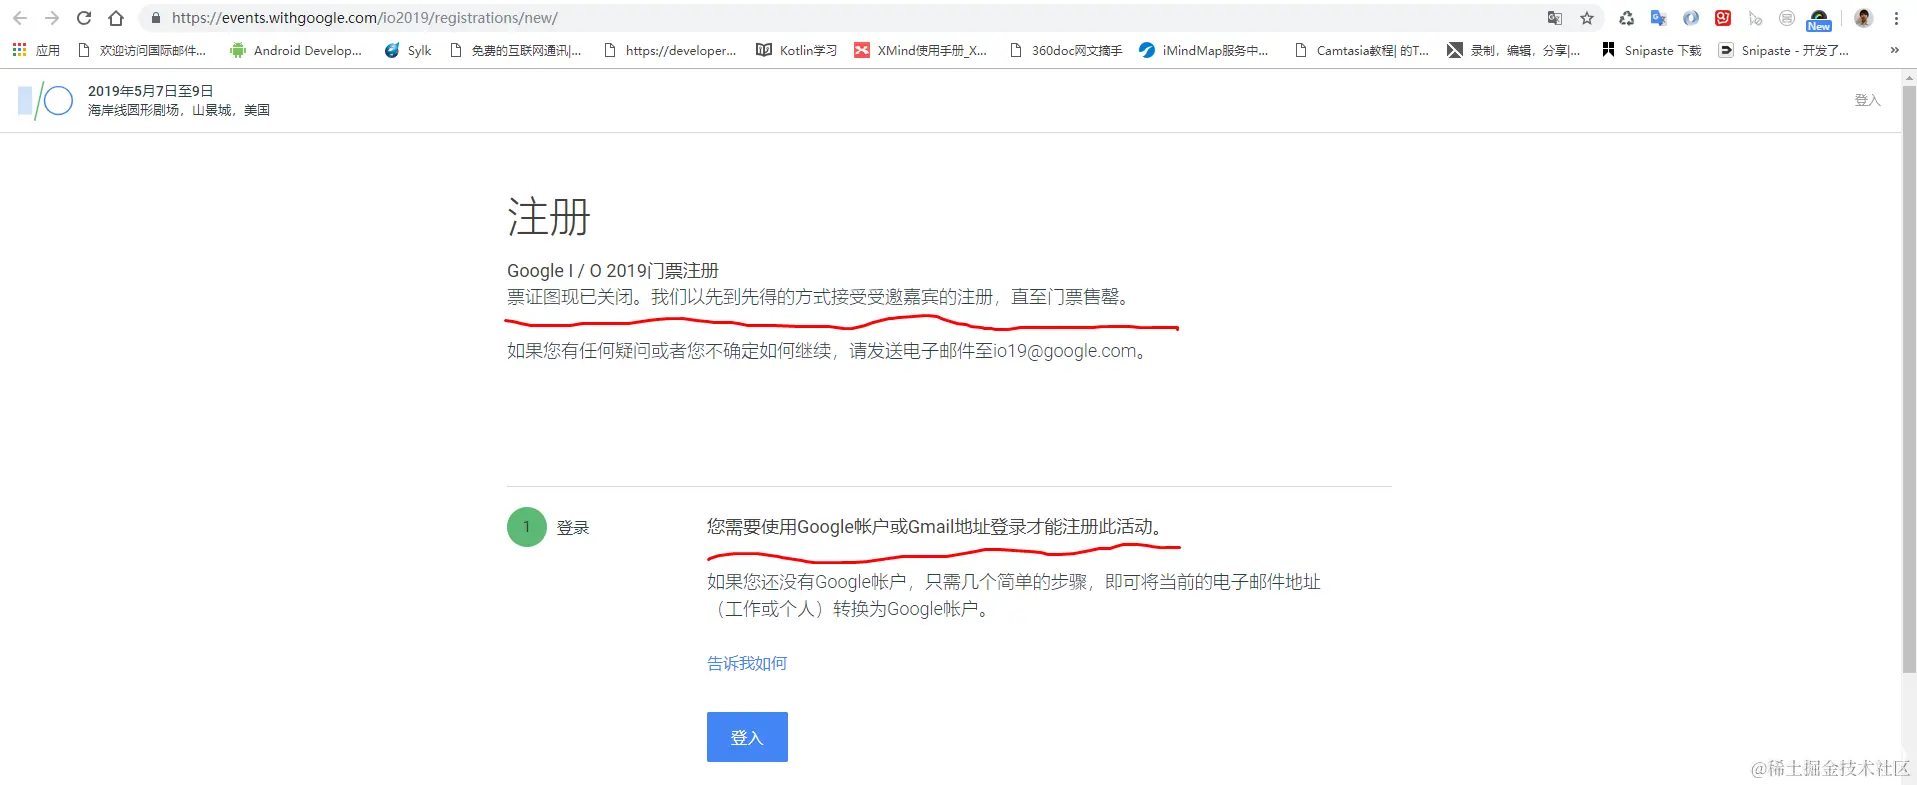Open the 360doc网文摘手 bookmark
Screen dimensions: 1917x785
[x=1066, y=50]
